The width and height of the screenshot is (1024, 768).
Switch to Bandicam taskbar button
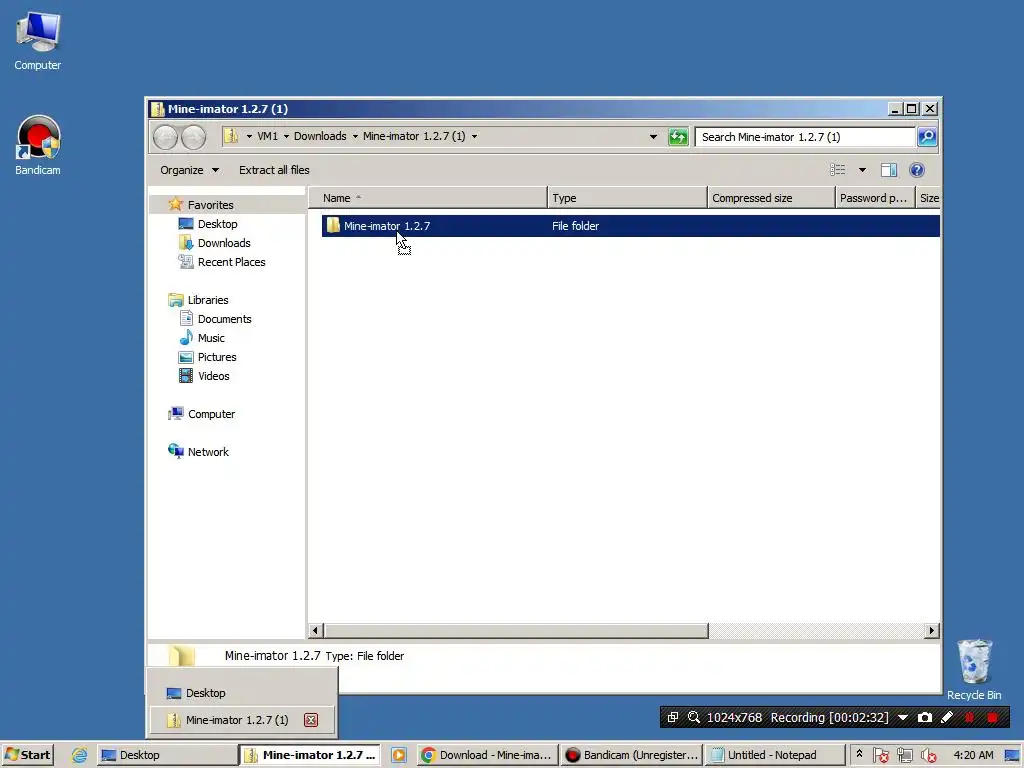631,755
